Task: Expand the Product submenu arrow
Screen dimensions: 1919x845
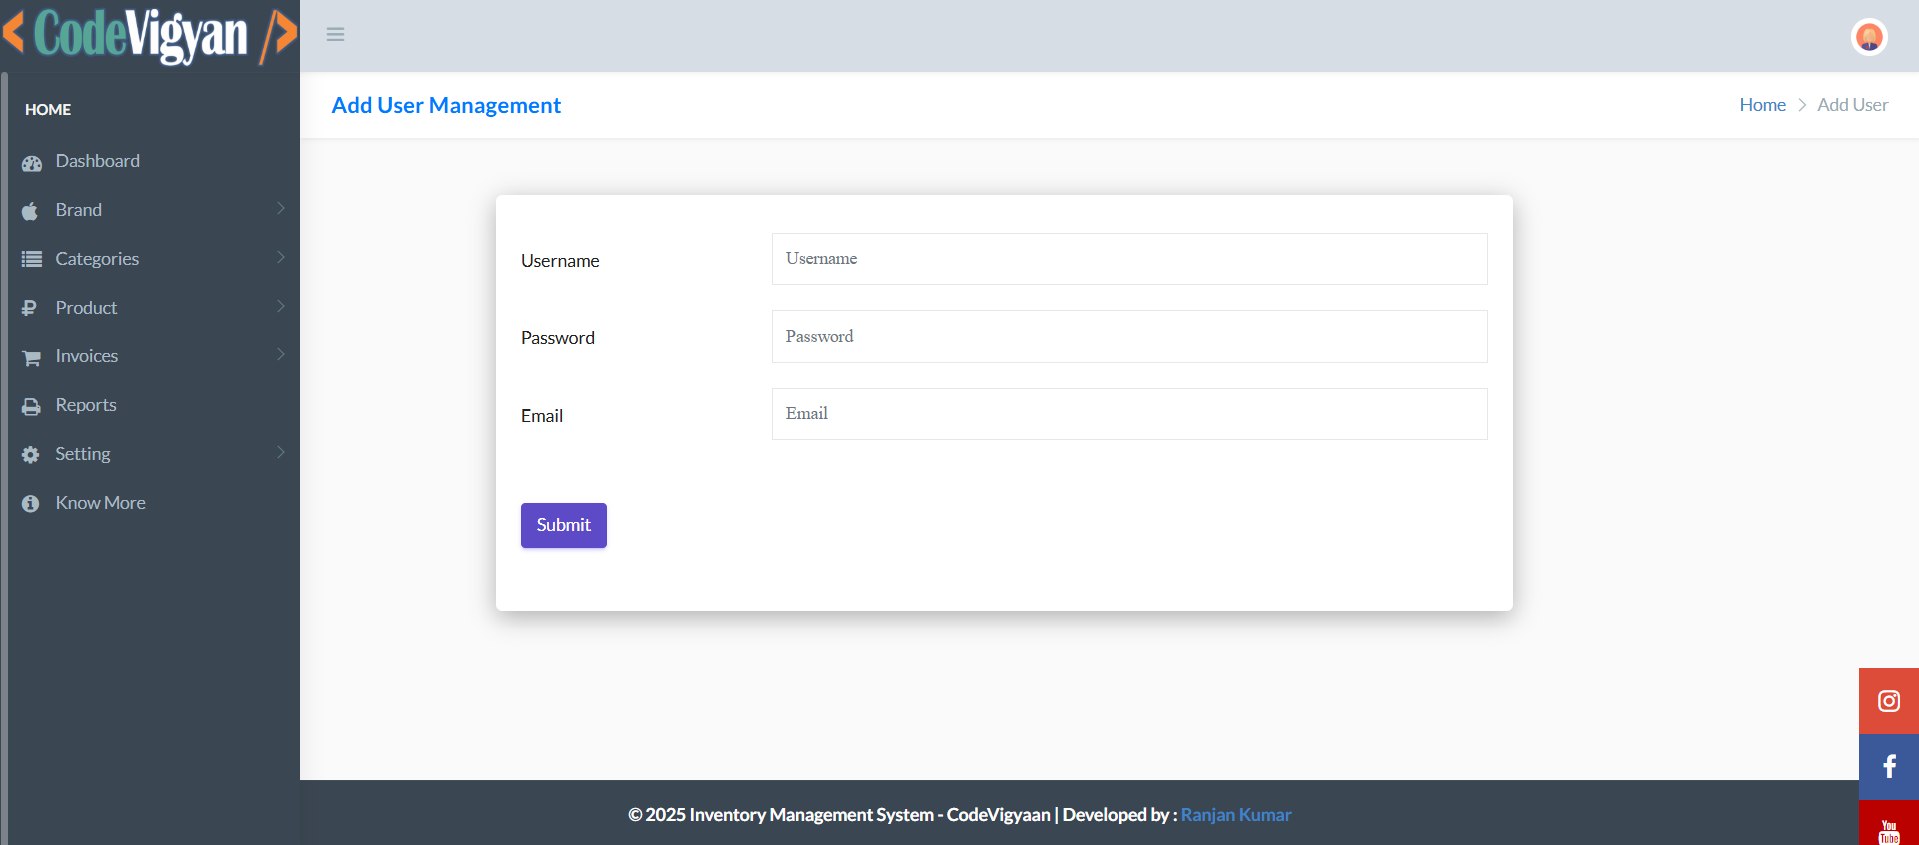Action: (281, 307)
